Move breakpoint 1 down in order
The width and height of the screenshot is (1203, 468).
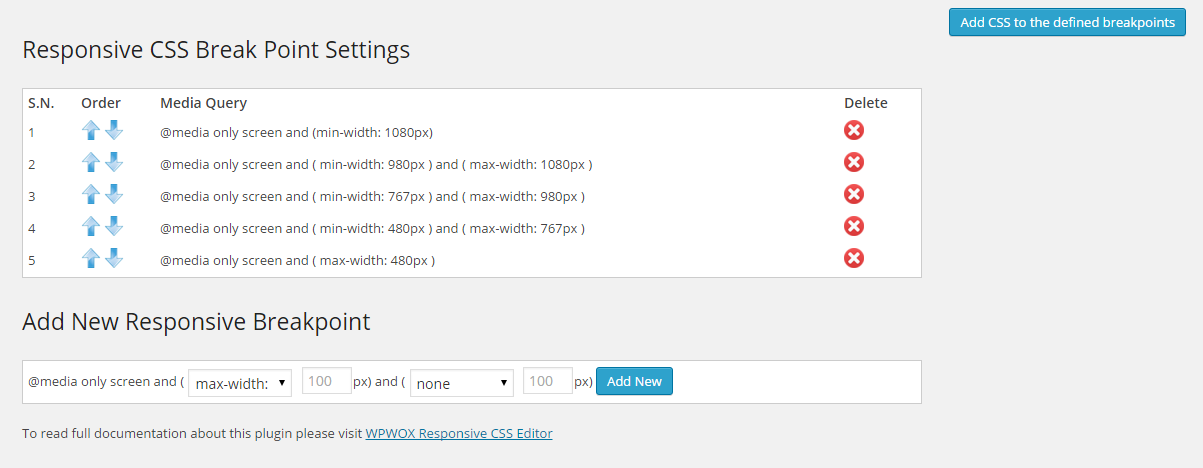[114, 130]
